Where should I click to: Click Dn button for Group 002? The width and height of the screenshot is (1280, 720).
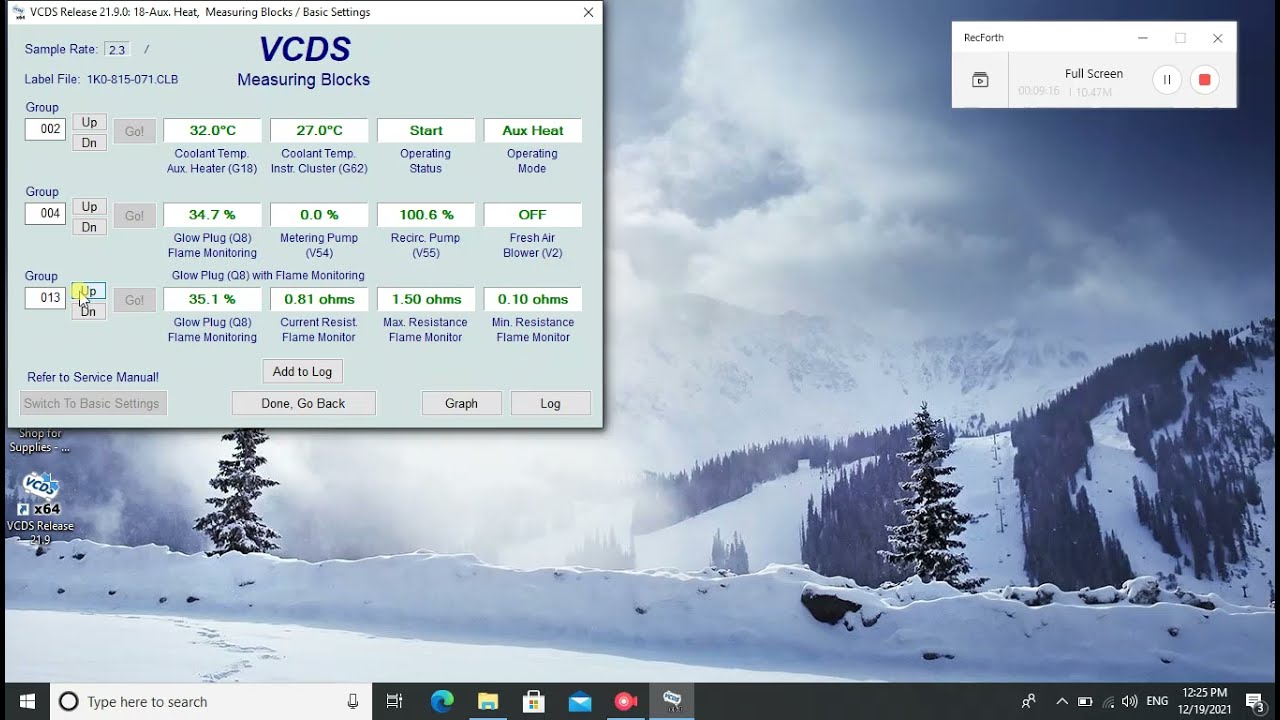click(x=89, y=143)
